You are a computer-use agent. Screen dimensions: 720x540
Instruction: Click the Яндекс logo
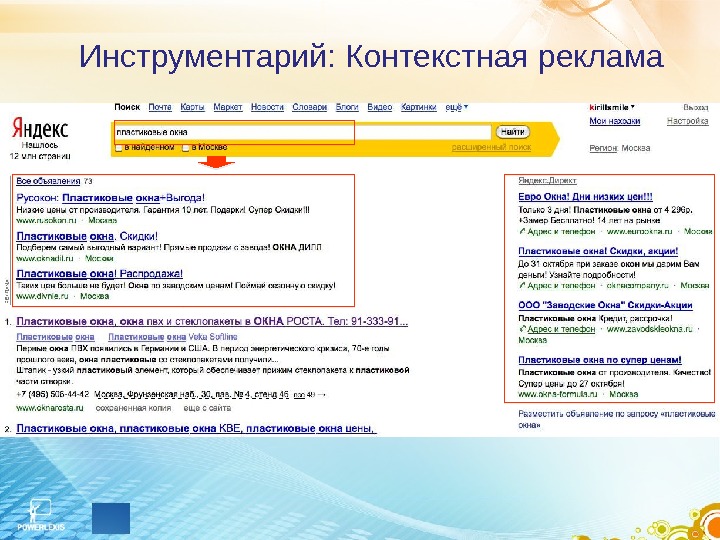coord(40,129)
